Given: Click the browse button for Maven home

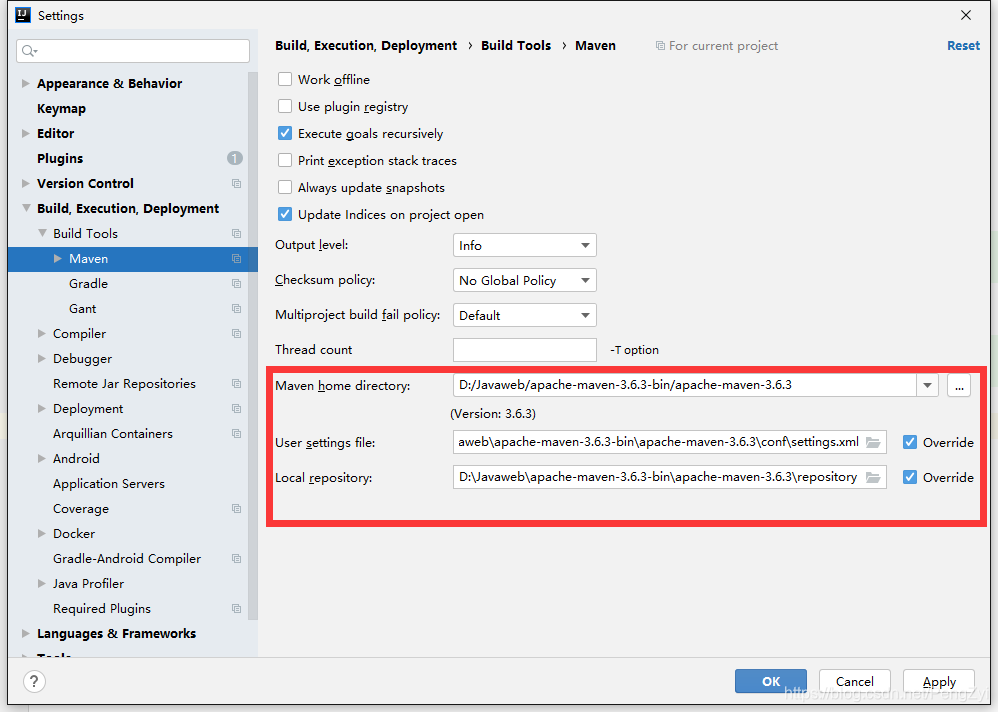Looking at the screenshot, I should (x=958, y=385).
